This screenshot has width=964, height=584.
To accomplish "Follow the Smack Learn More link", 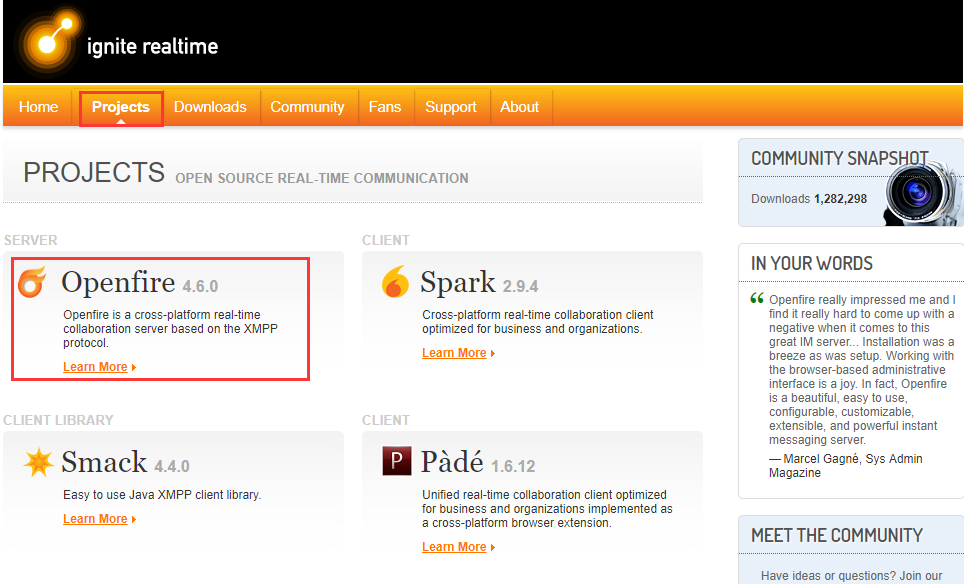I will 95,519.
